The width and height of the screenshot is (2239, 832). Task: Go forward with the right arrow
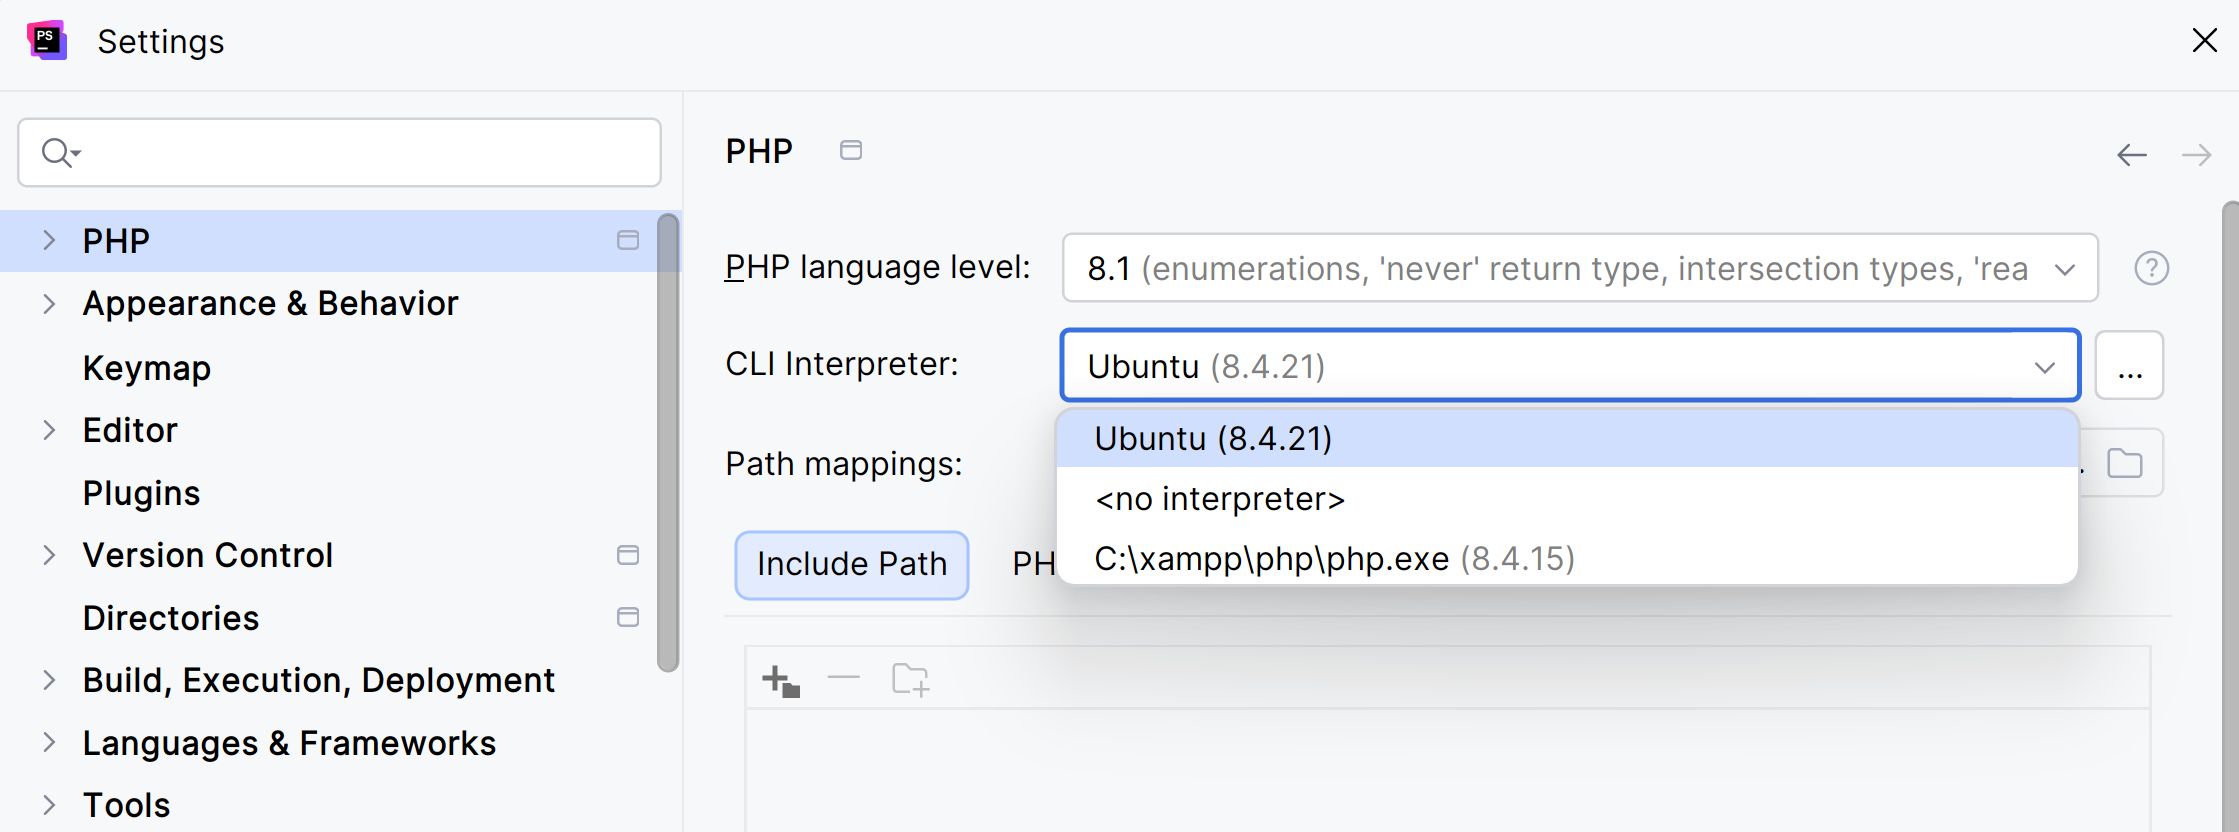pos(2196,155)
